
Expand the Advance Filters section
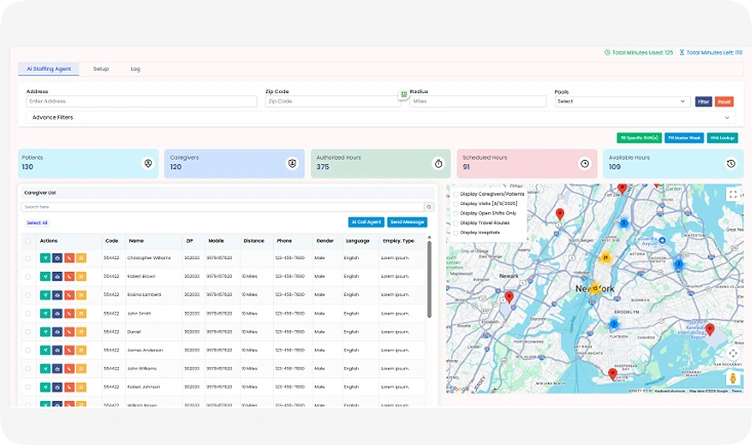[x=380, y=117]
